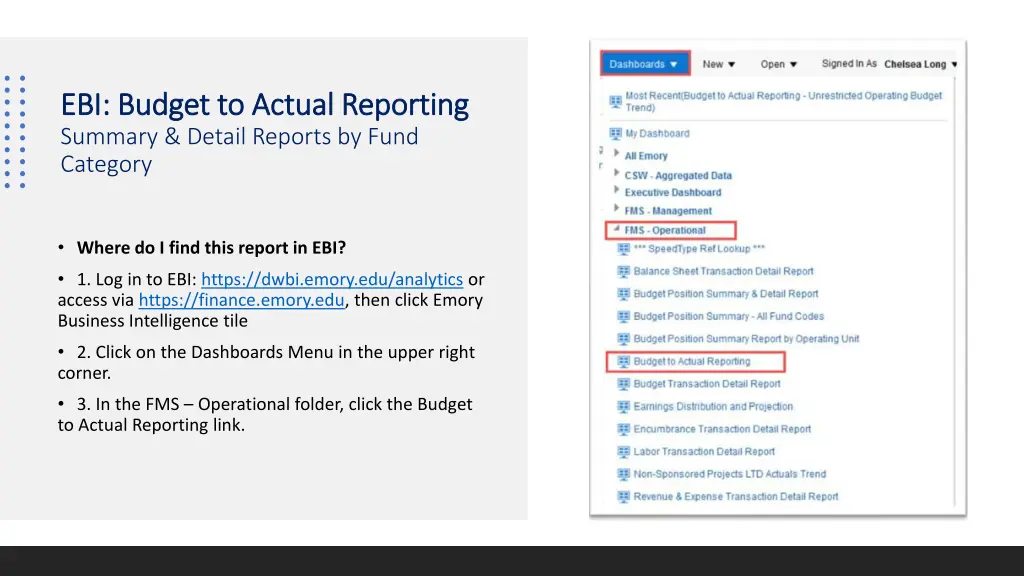The width and height of the screenshot is (1024, 576).
Task: Click Encumbrance Transaction Detail Report icon
Action: (624, 429)
